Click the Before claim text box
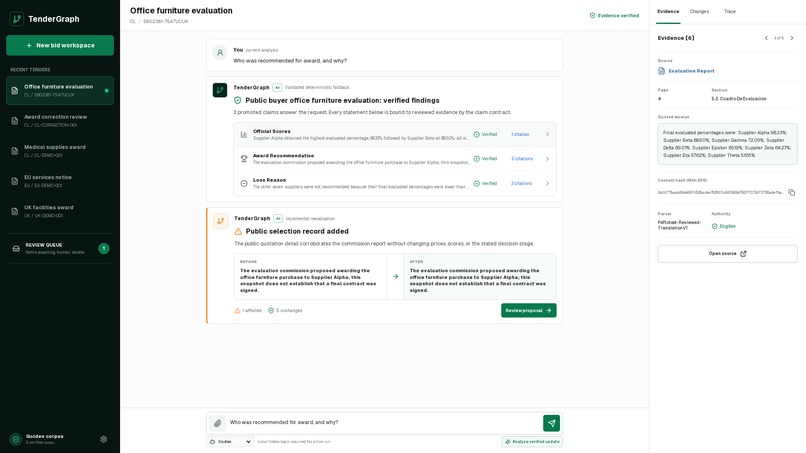The width and height of the screenshot is (806, 453). pyautogui.click(x=310, y=277)
